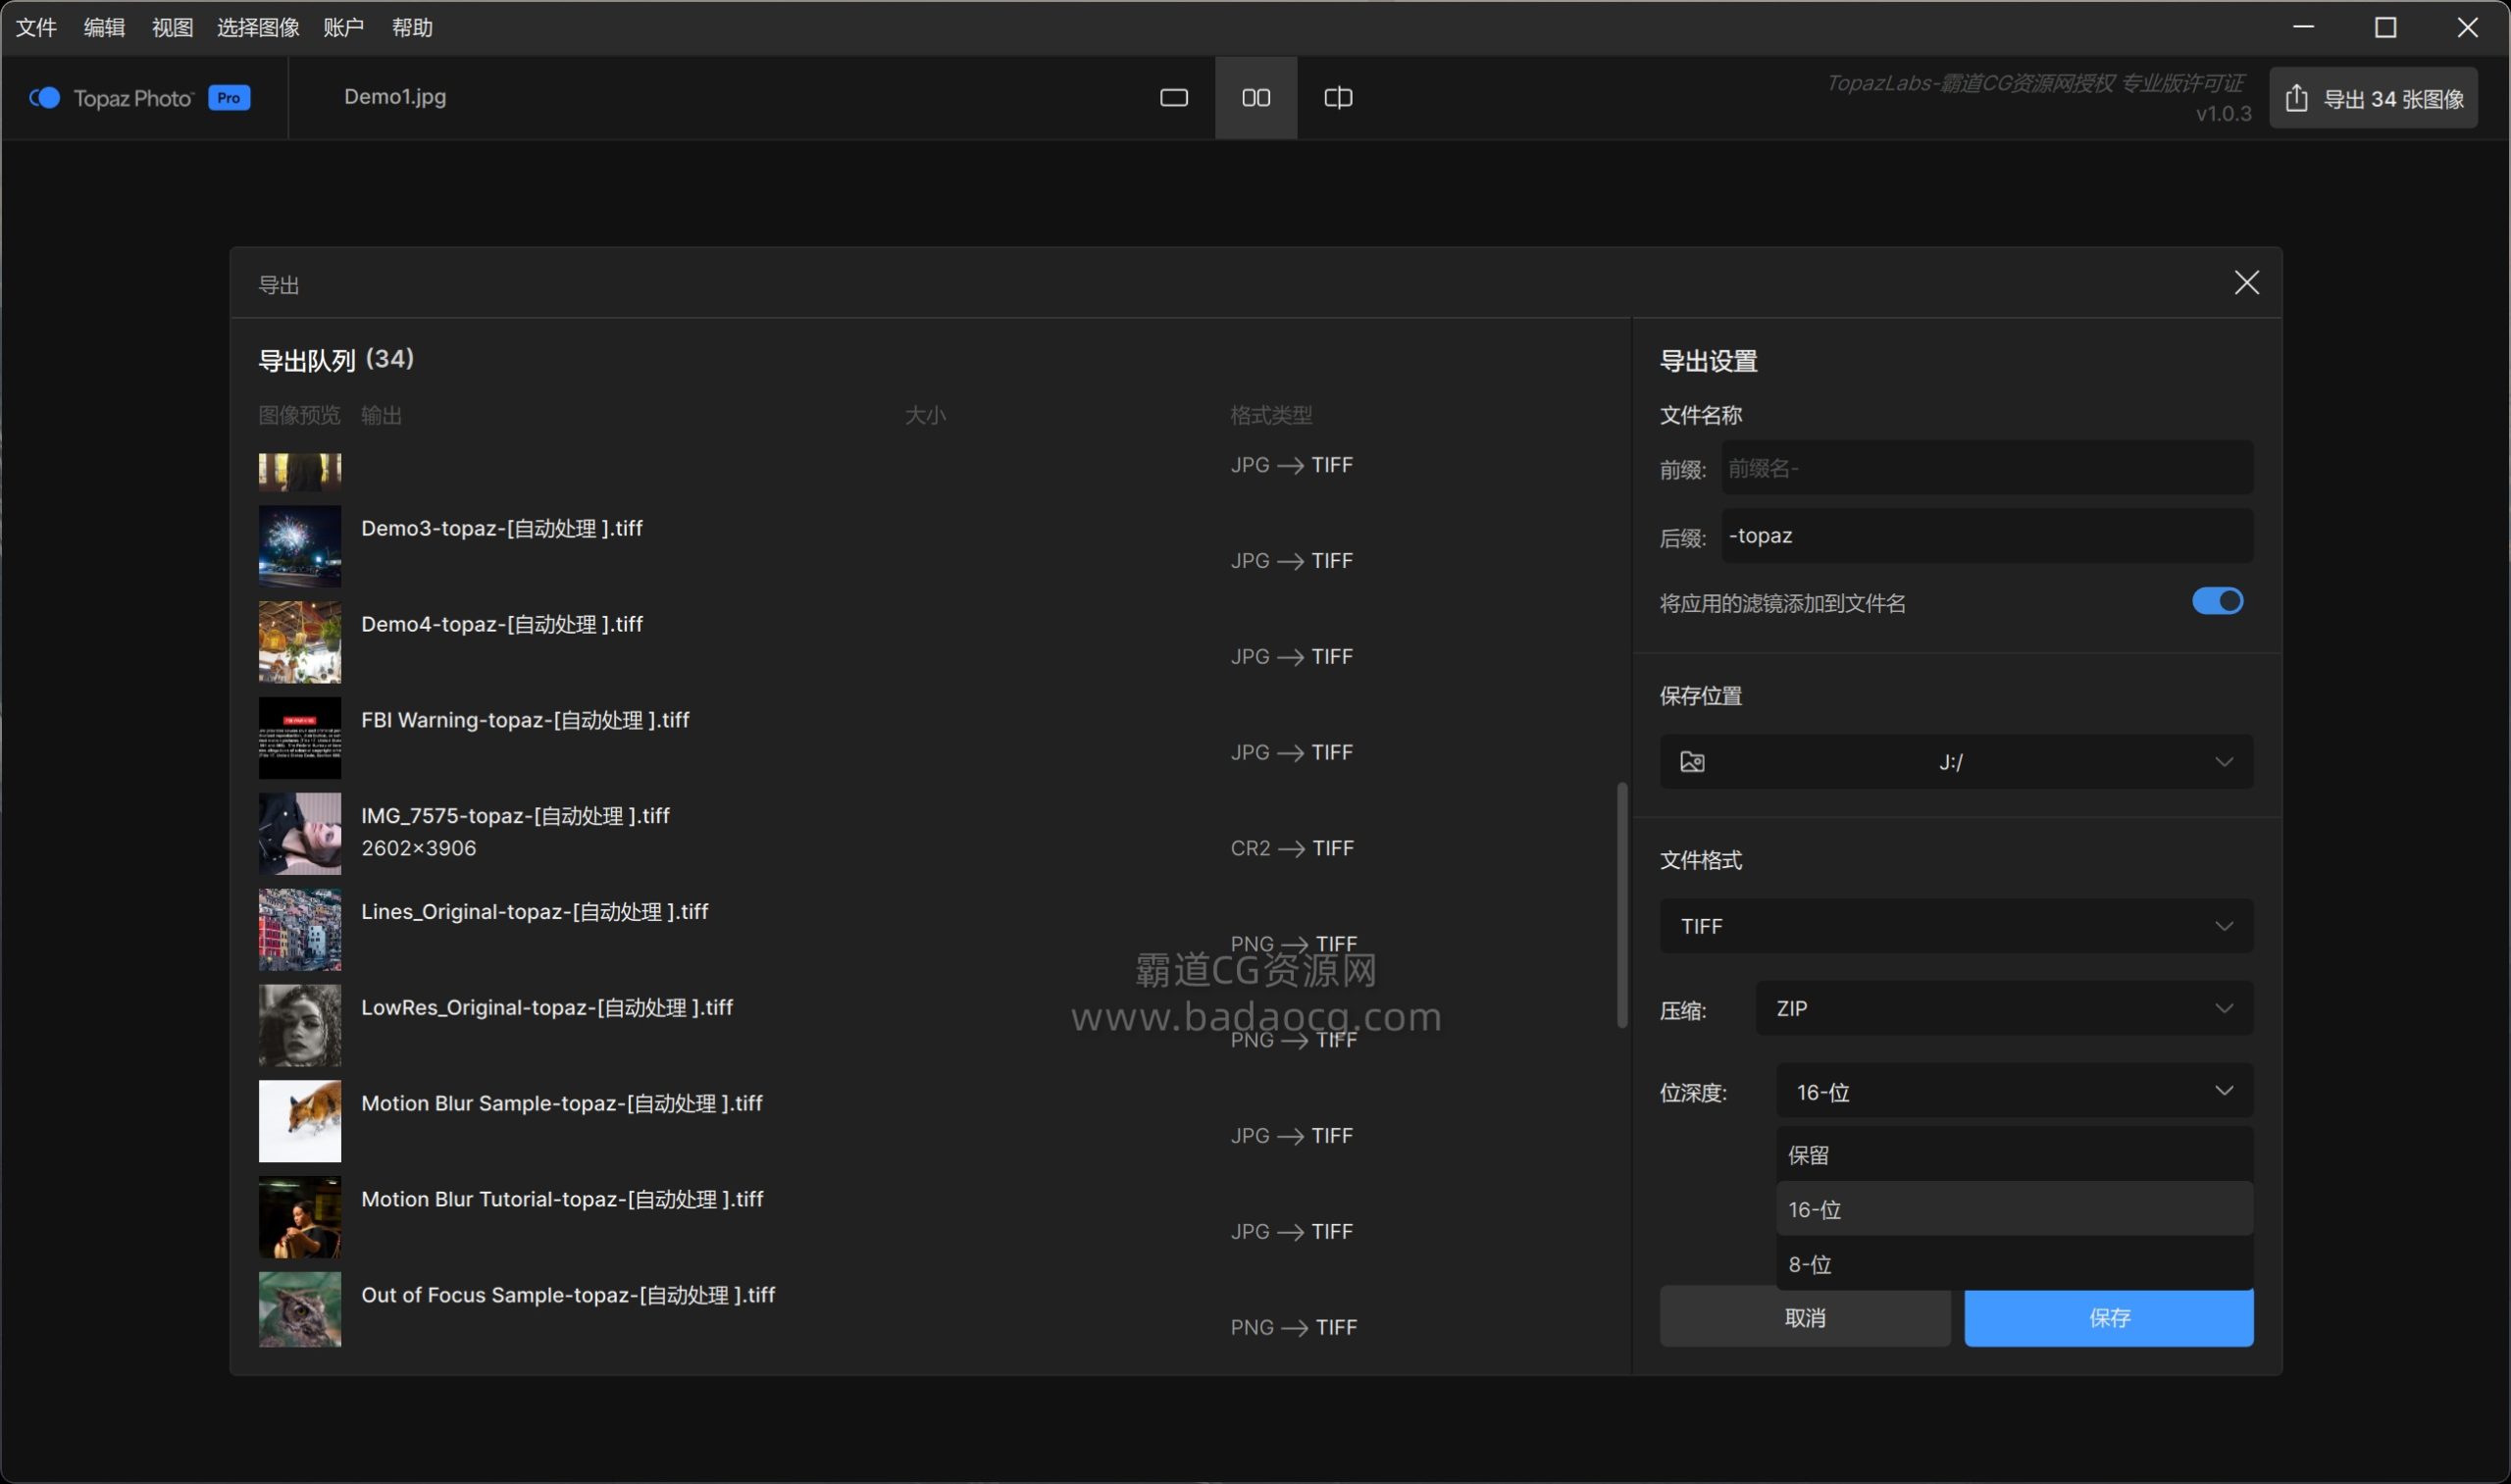Click the 前缀 prefix input field
The image size is (2511, 1484).
point(1986,468)
